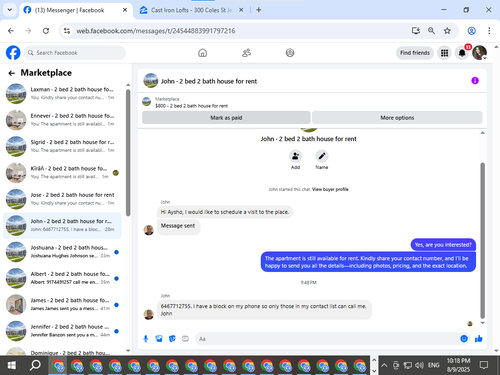The width and height of the screenshot is (500, 375).
Task: Select the John conversation in the list
Action: tap(62, 225)
